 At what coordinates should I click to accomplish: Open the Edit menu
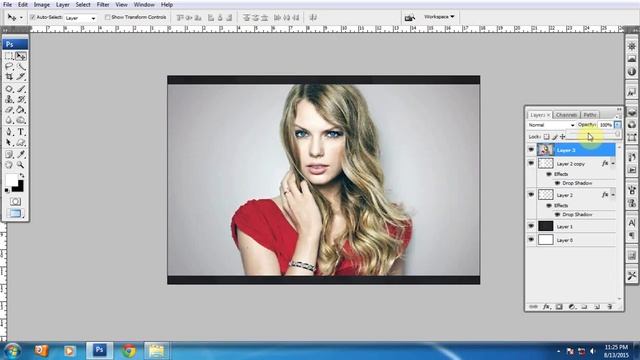pyautogui.click(x=23, y=5)
